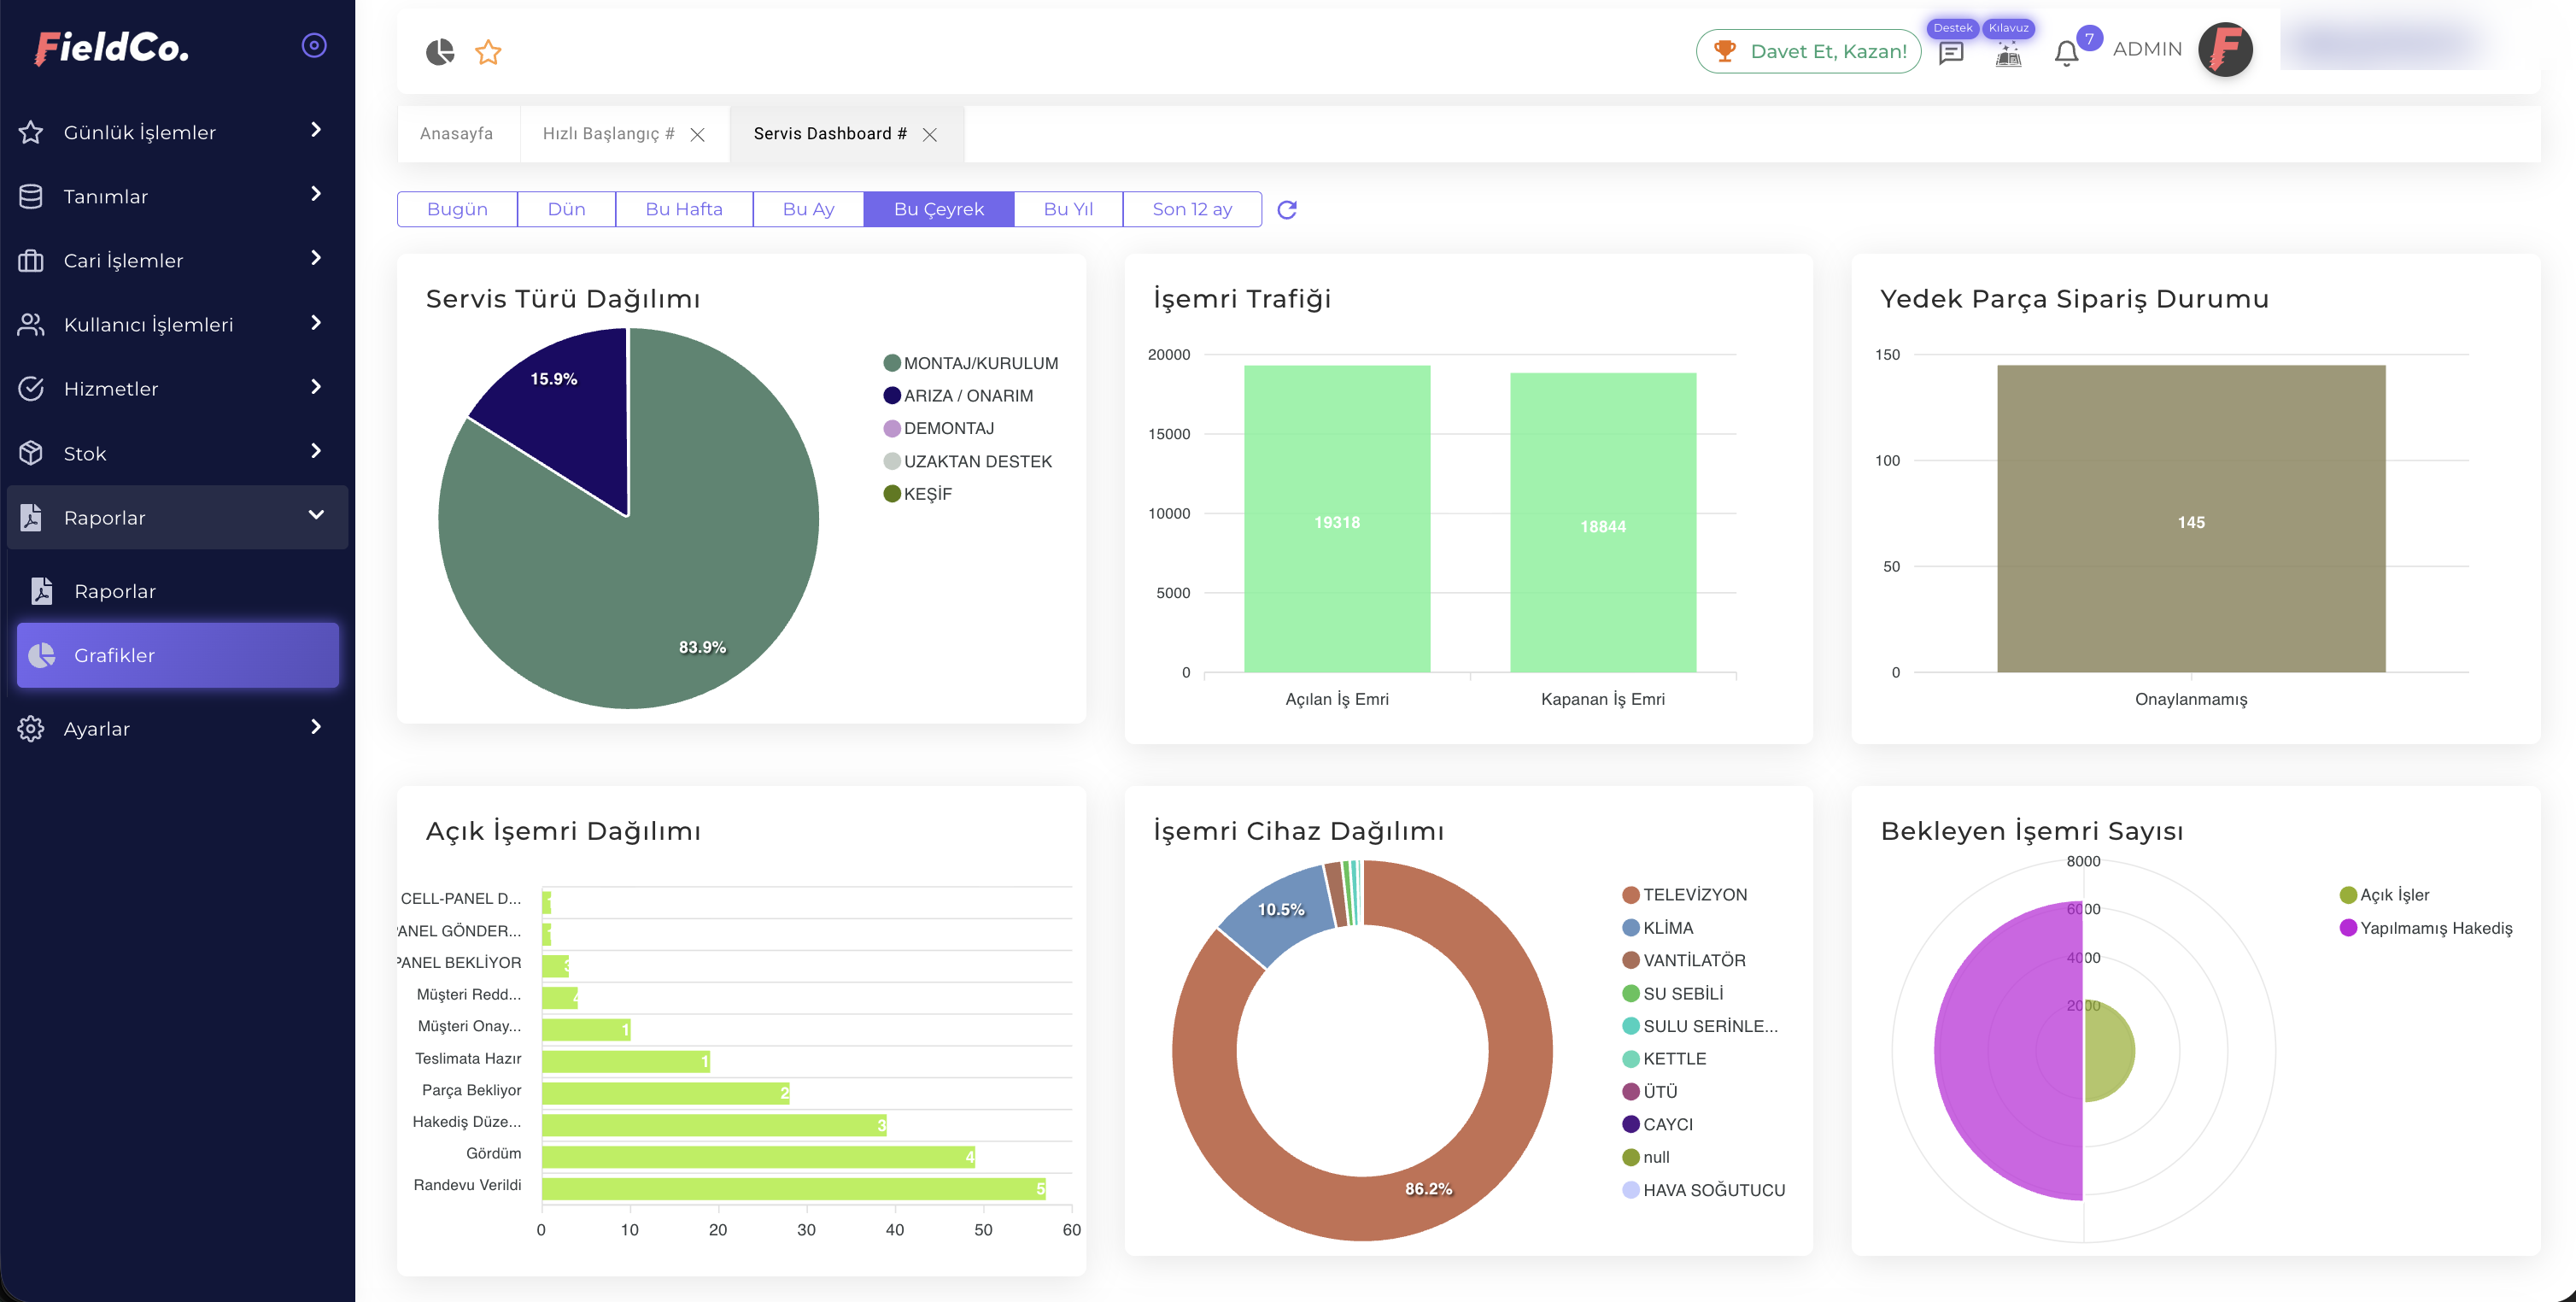The image size is (2576, 1302).
Task: Collapse the Raporlar menu chevron
Action: 316,515
